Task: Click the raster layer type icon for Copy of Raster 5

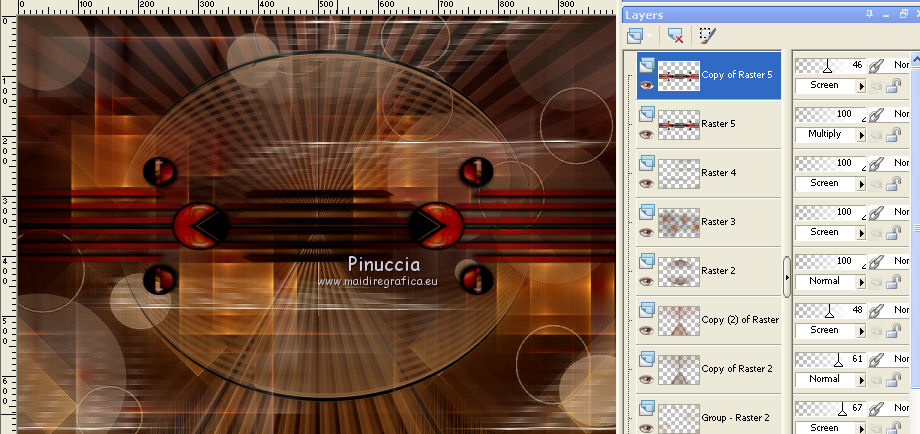Action: 647,65
